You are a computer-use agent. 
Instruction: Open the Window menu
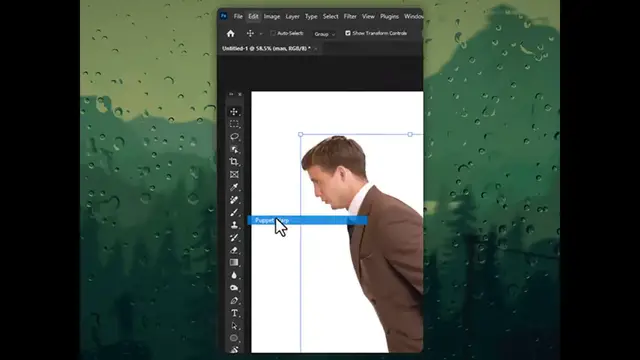click(x=413, y=17)
